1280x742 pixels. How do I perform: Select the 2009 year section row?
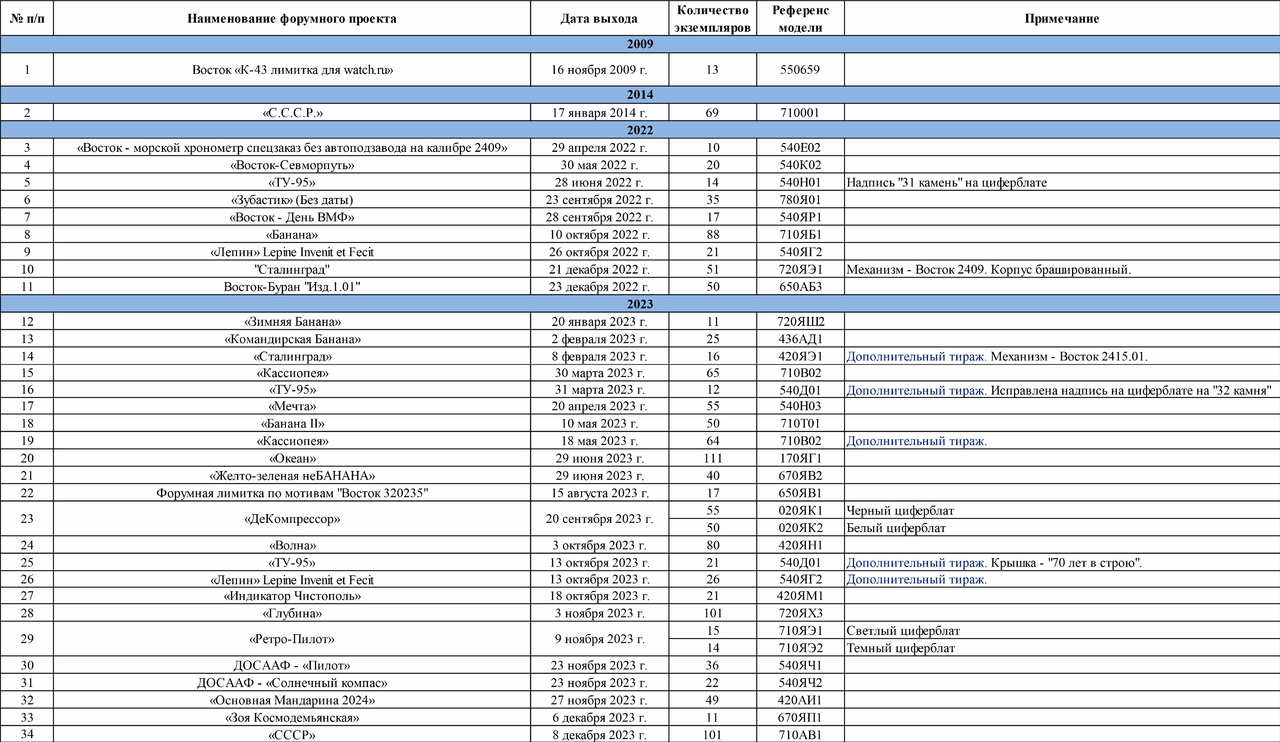(x=640, y=45)
